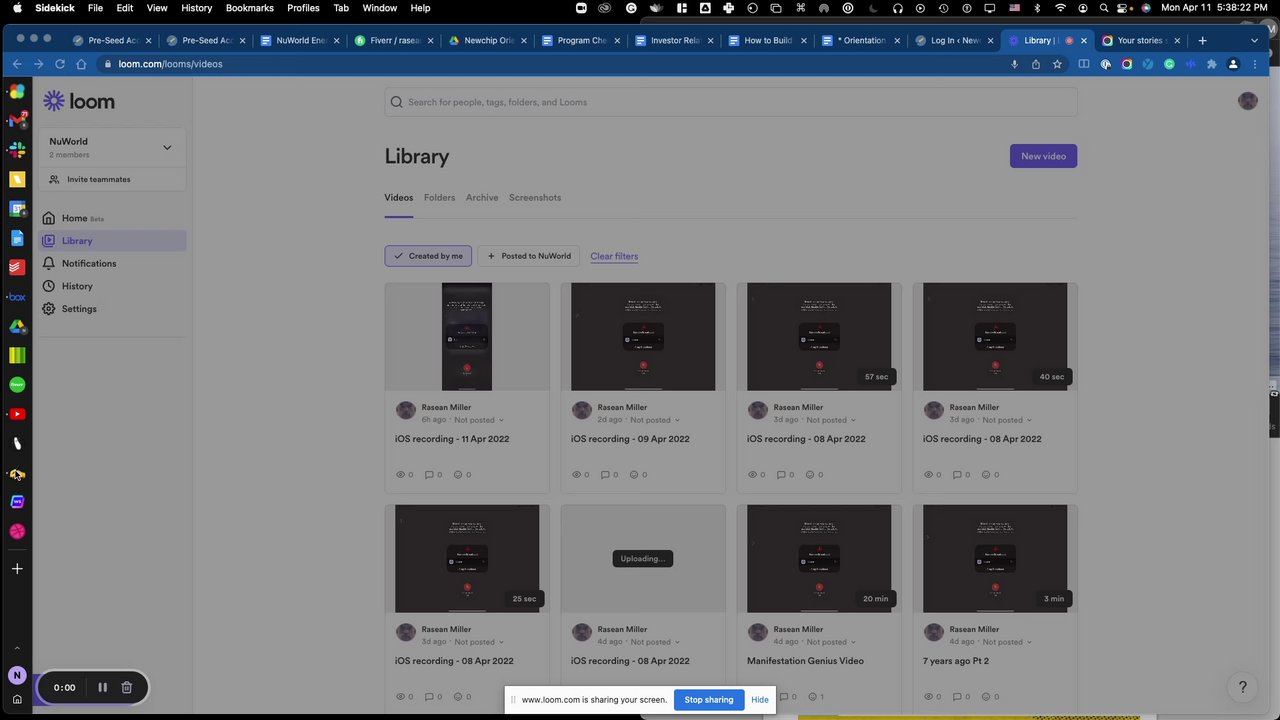Open the 57 sec video thumbnail
Screen dimensions: 1280x720
coord(819,337)
